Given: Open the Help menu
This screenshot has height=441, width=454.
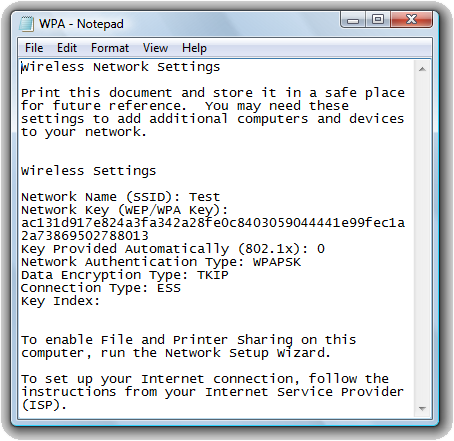Looking at the screenshot, I should coord(194,48).
